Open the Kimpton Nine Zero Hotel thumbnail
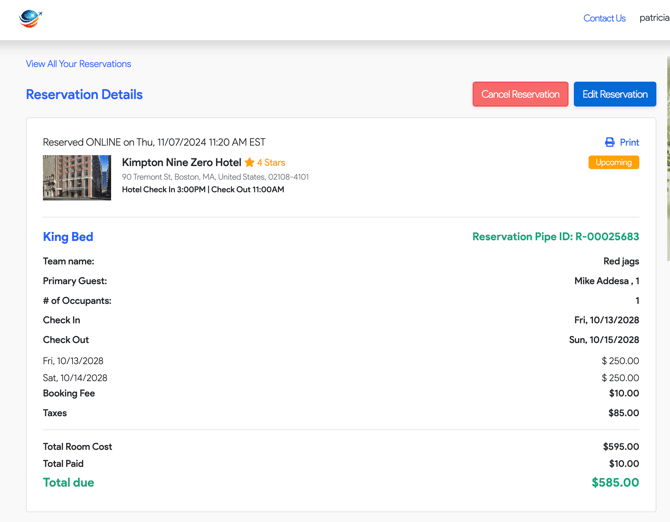This screenshot has height=522, width=670. [x=77, y=177]
